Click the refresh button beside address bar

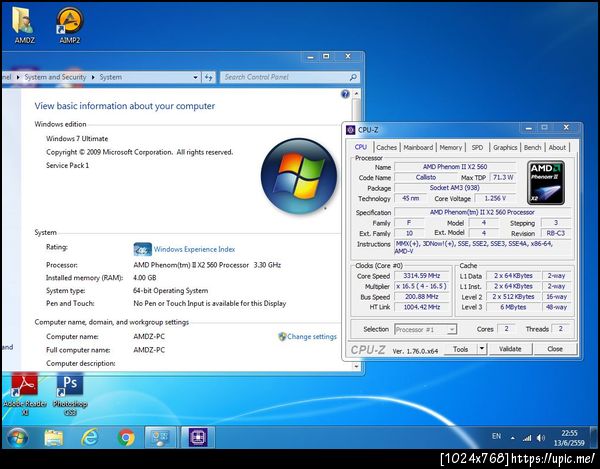(209, 77)
